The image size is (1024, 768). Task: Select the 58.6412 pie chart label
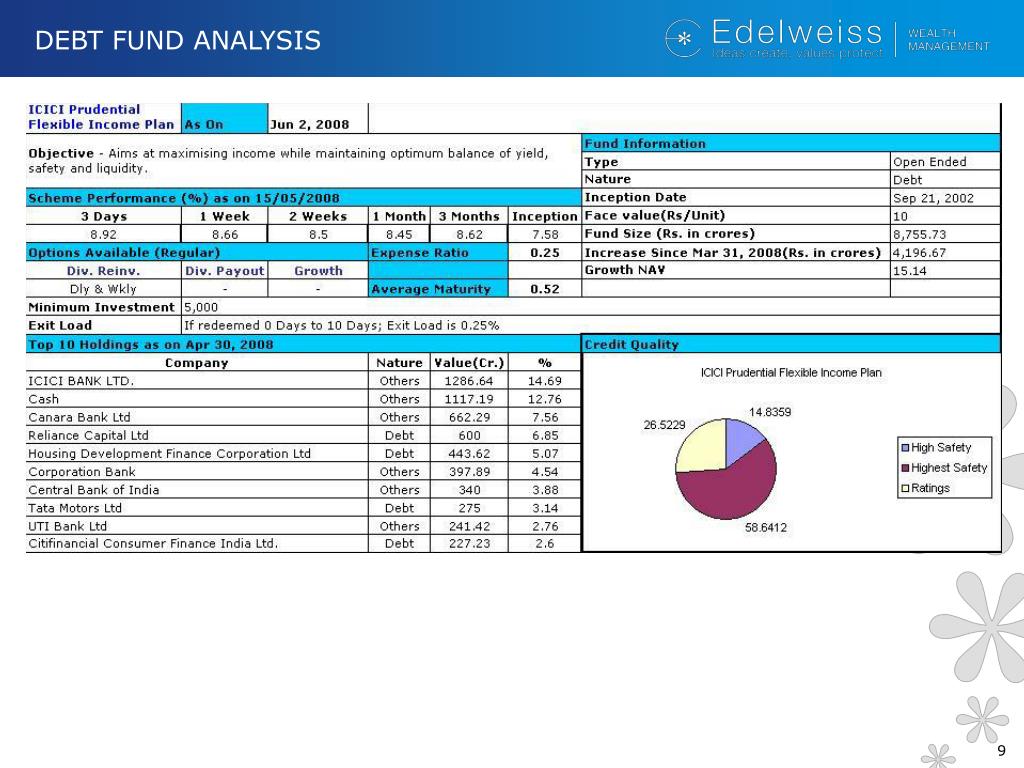pyautogui.click(x=765, y=527)
